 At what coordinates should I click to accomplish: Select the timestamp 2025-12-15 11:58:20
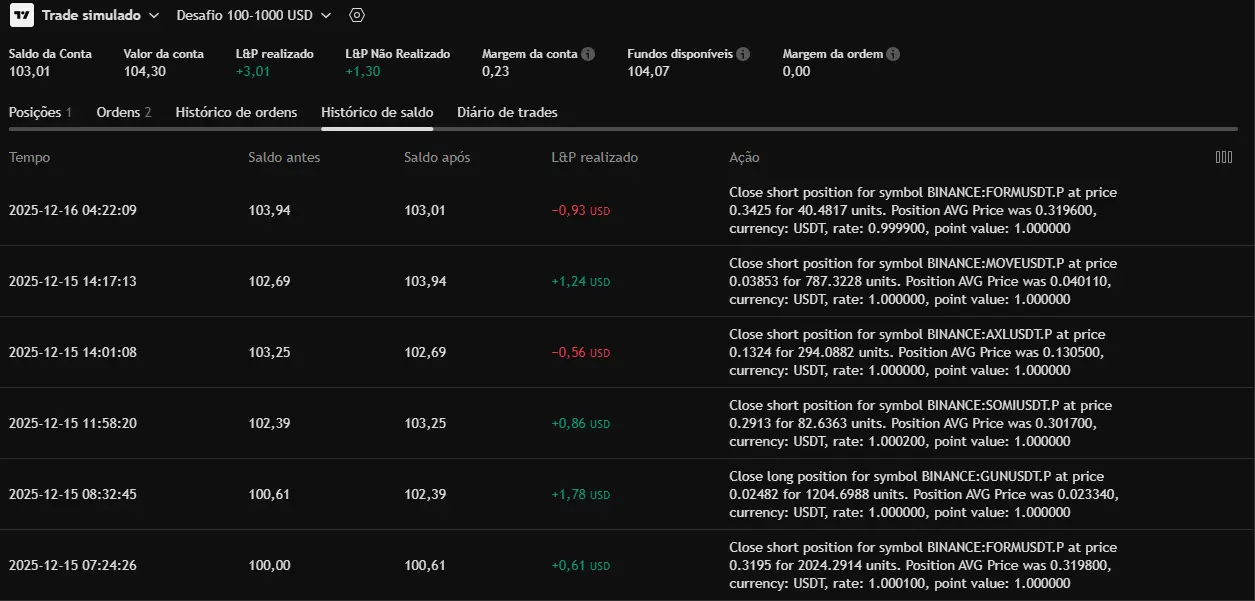pos(72,423)
